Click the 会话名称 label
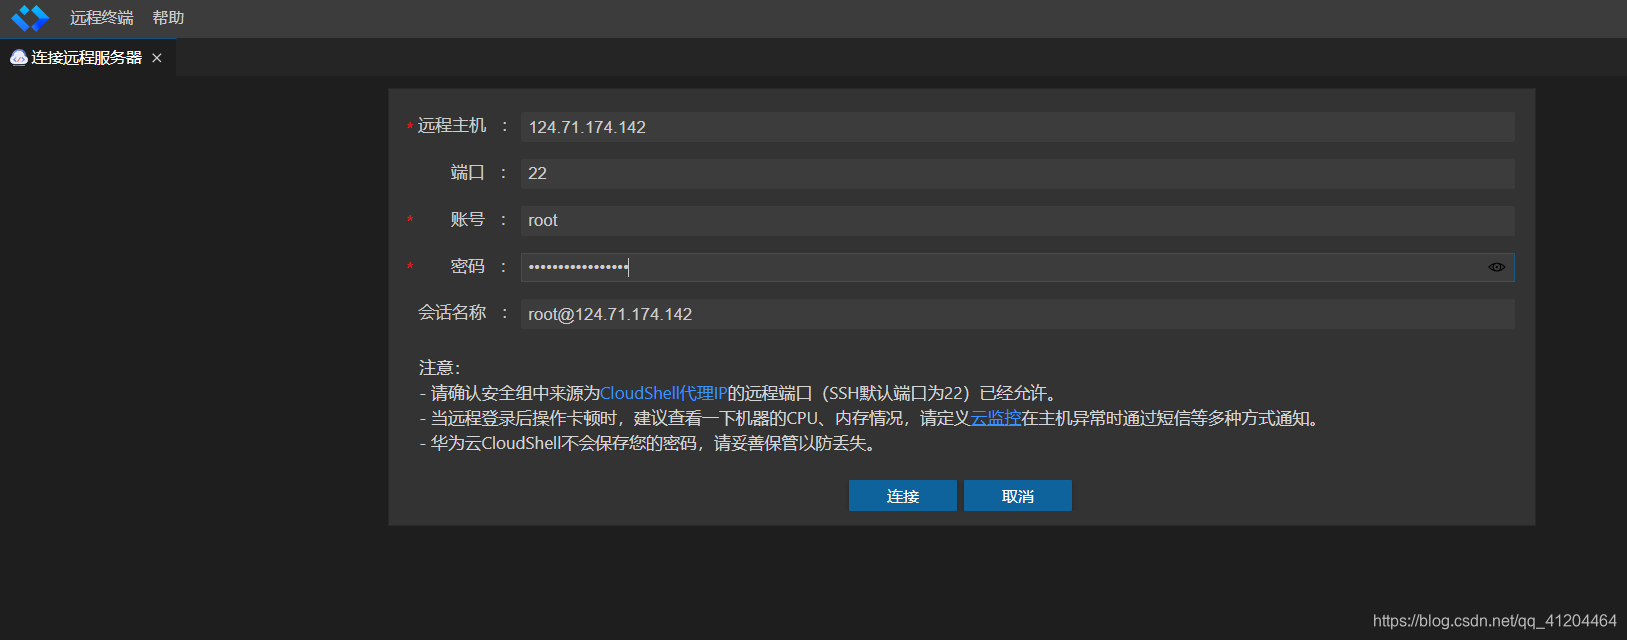This screenshot has width=1627, height=640. (x=452, y=313)
